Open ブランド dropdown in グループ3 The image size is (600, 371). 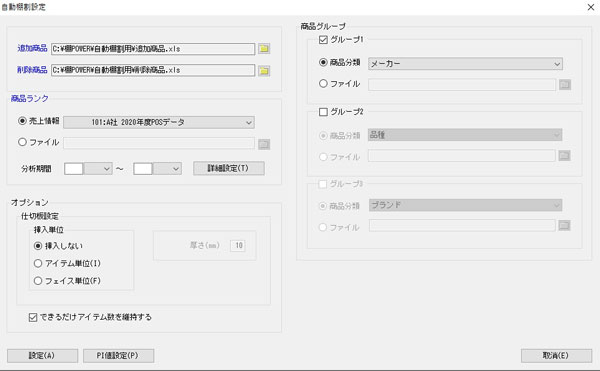(x=465, y=205)
